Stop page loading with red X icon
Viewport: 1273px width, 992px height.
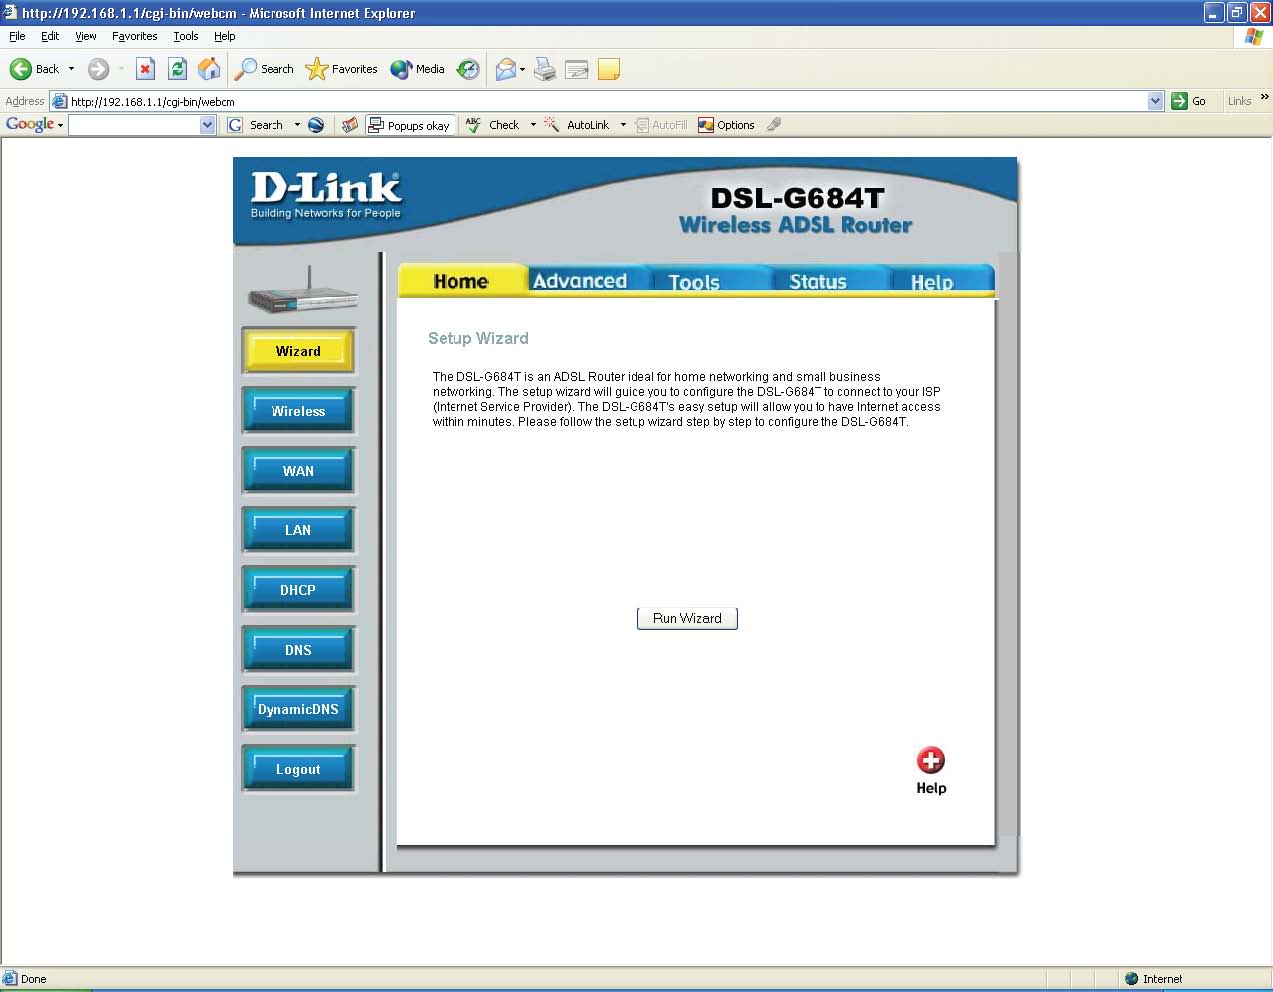click(145, 69)
